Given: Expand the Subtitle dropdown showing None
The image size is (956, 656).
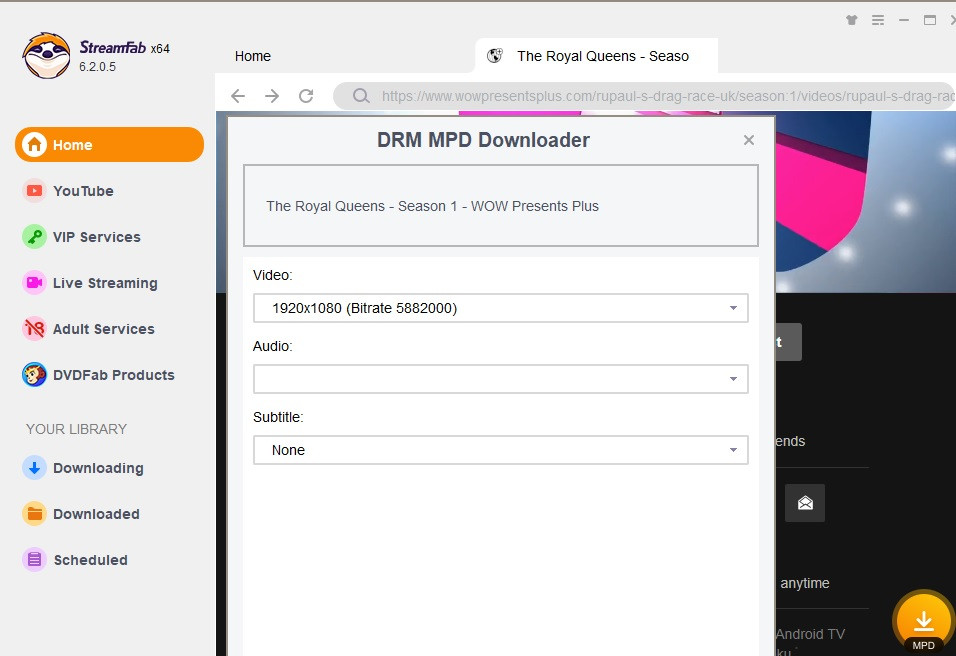Looking at the screenshot, I should click(500, 450).
